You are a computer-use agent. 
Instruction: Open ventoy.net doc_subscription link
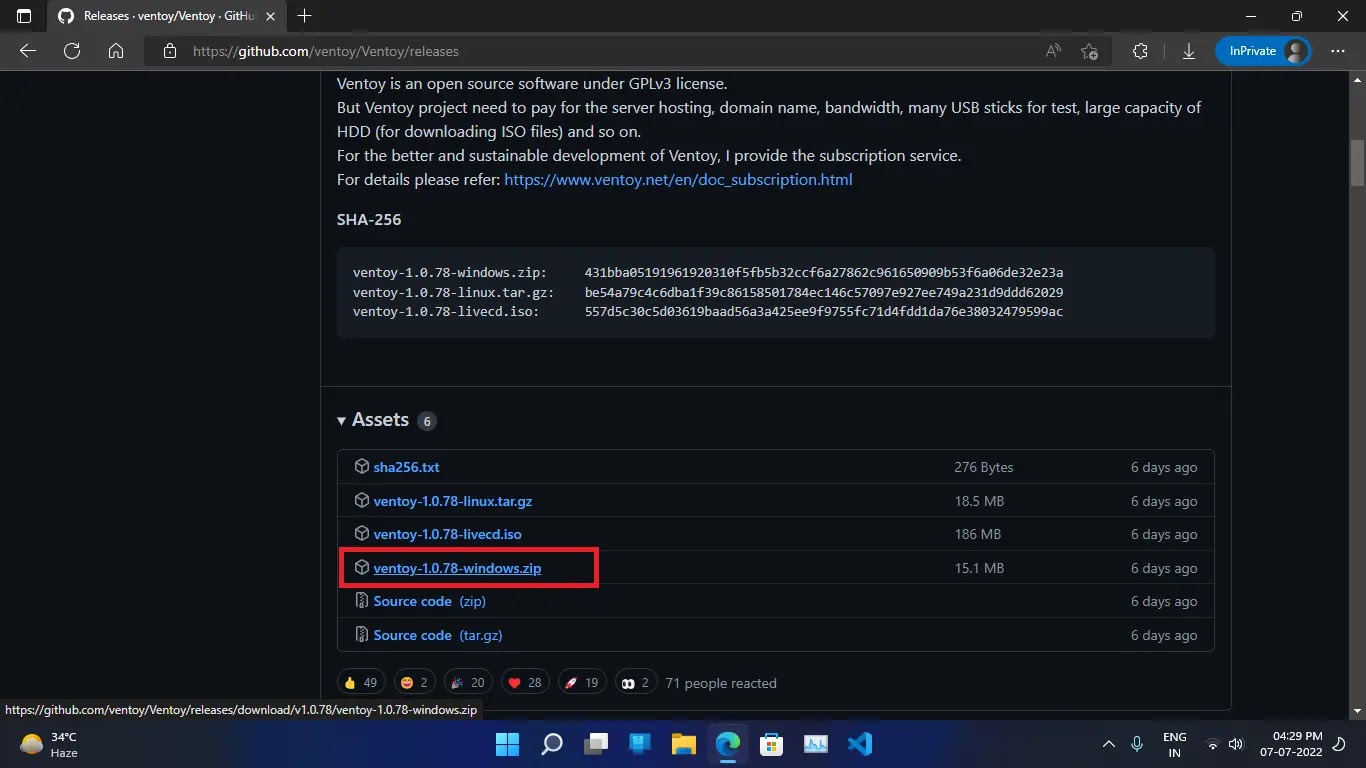tap(678, 180)
